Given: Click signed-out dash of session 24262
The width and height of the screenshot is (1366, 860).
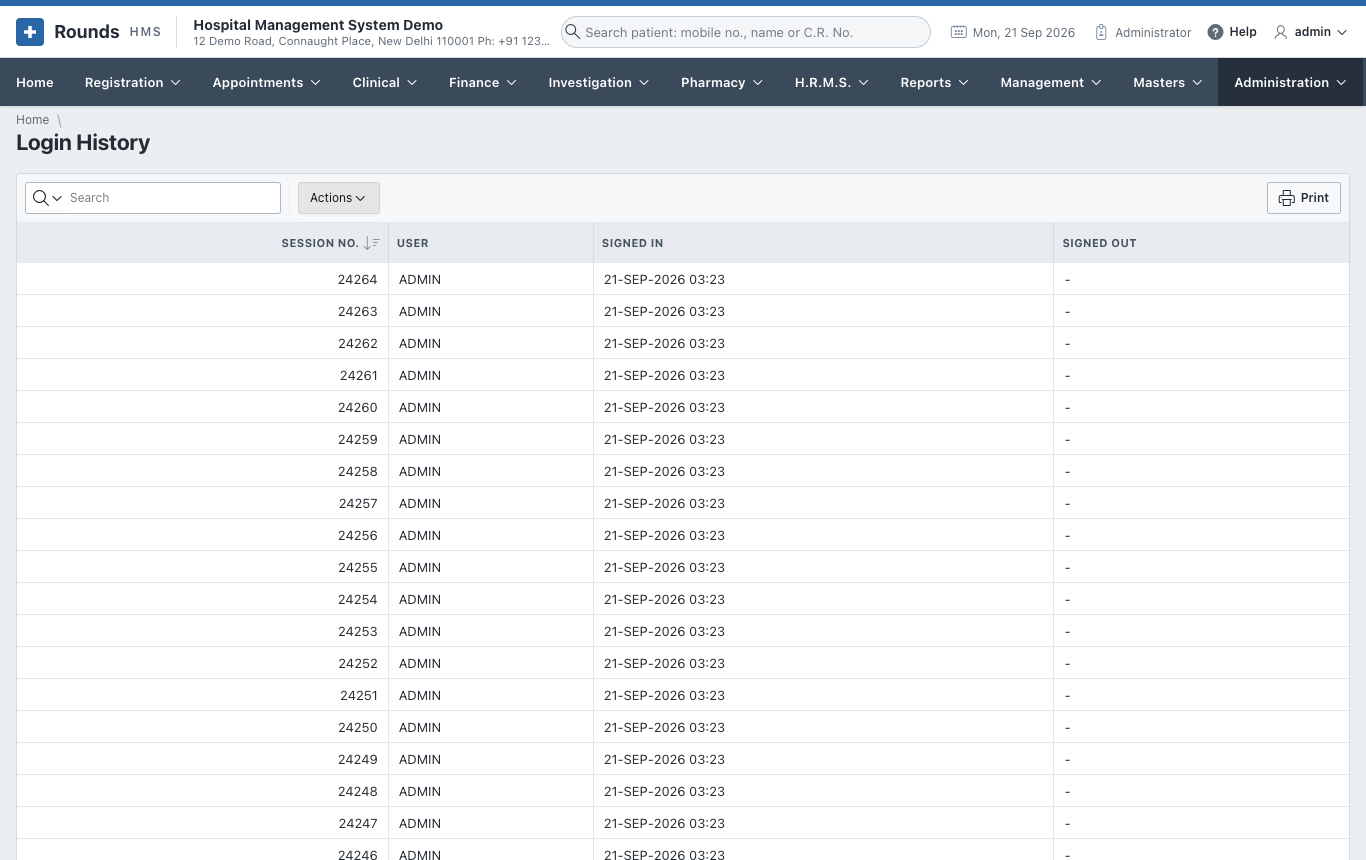Looking at the screenshot, I should coord(1068,344).
